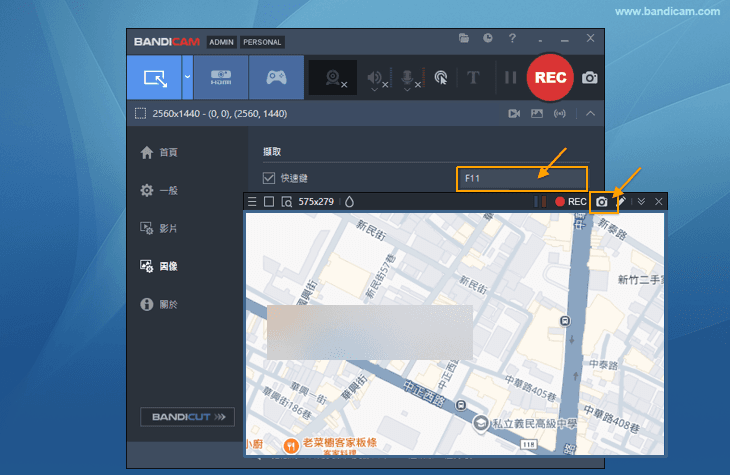Toggle speaker sound recording
Screen dimensions: 730x475
tap(376, 78)
